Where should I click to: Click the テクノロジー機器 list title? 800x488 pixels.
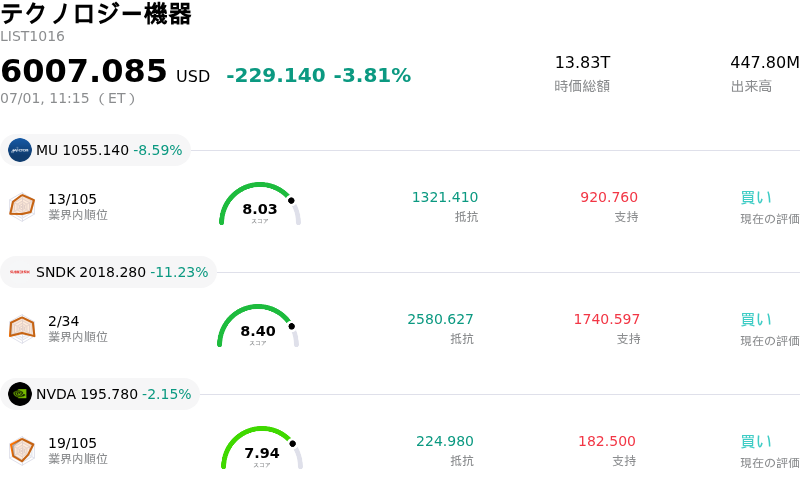point(96,14)
